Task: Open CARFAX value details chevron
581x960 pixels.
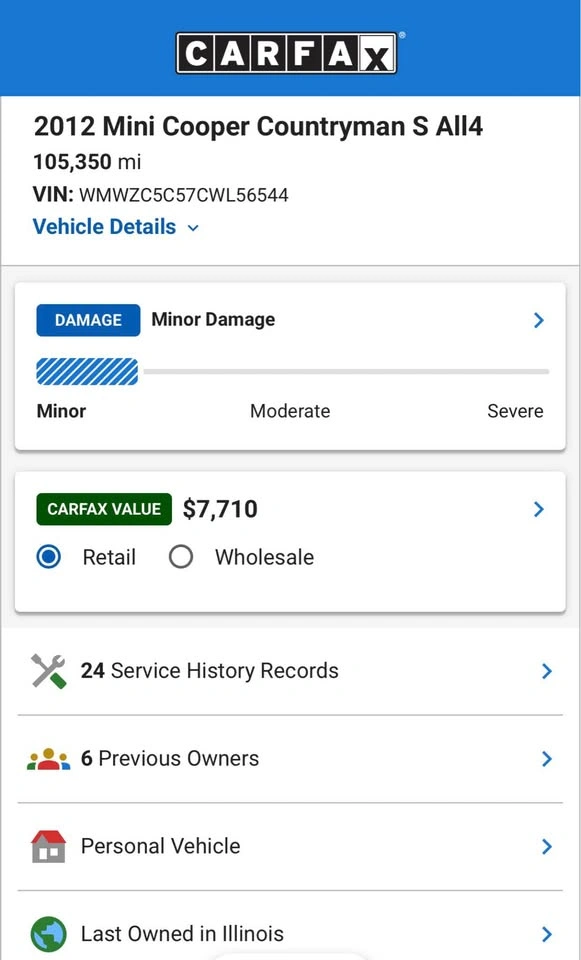Action: [539, 509]
